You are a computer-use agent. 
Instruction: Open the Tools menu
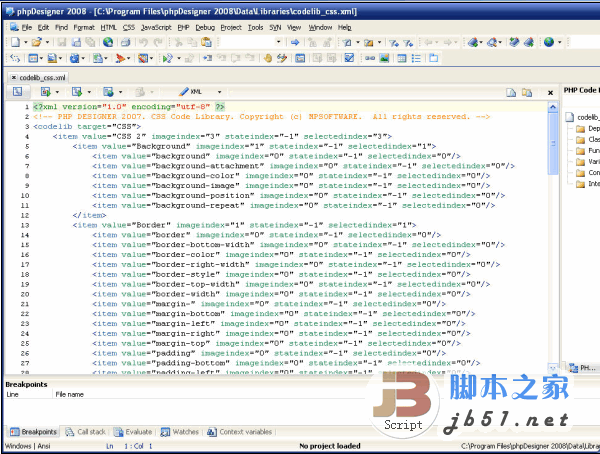pyautogui.click(x=255, y=28)
